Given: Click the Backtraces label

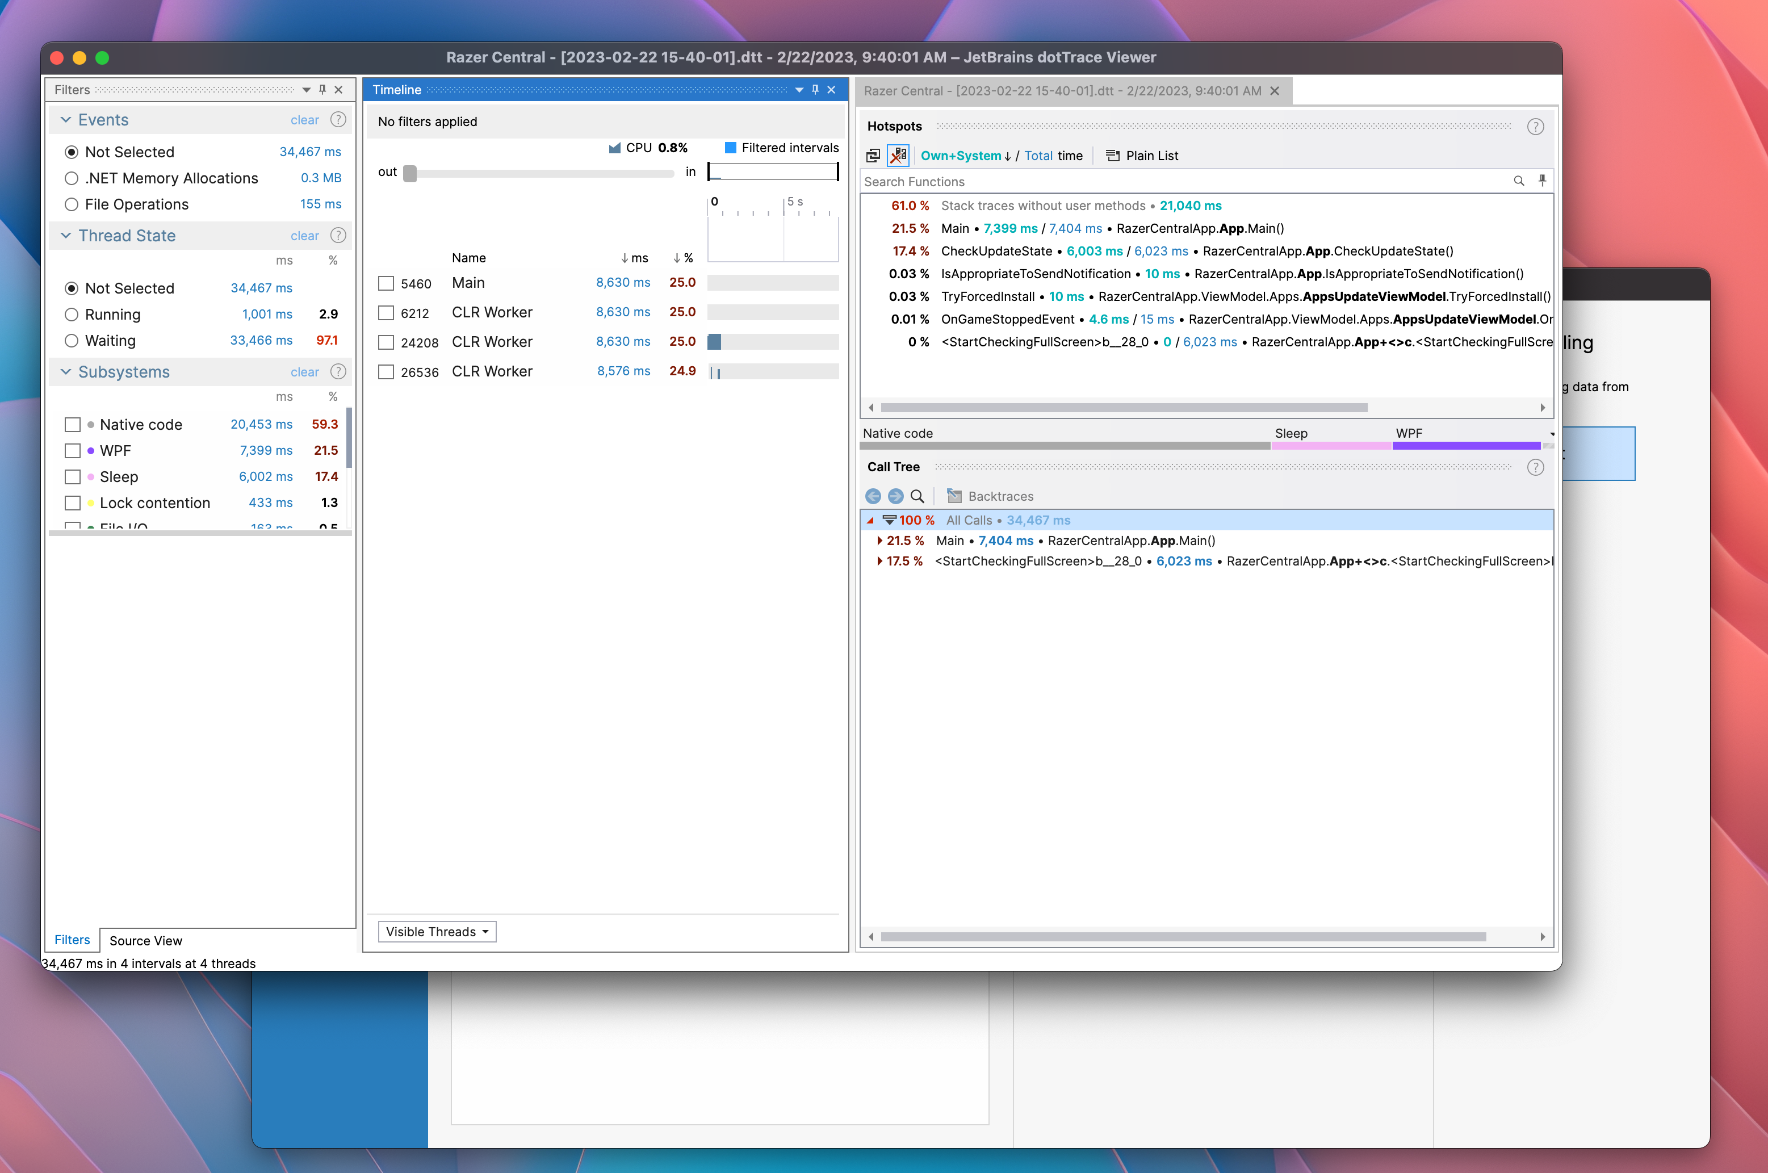Looking at the screenshot, I should point(1001,497).
